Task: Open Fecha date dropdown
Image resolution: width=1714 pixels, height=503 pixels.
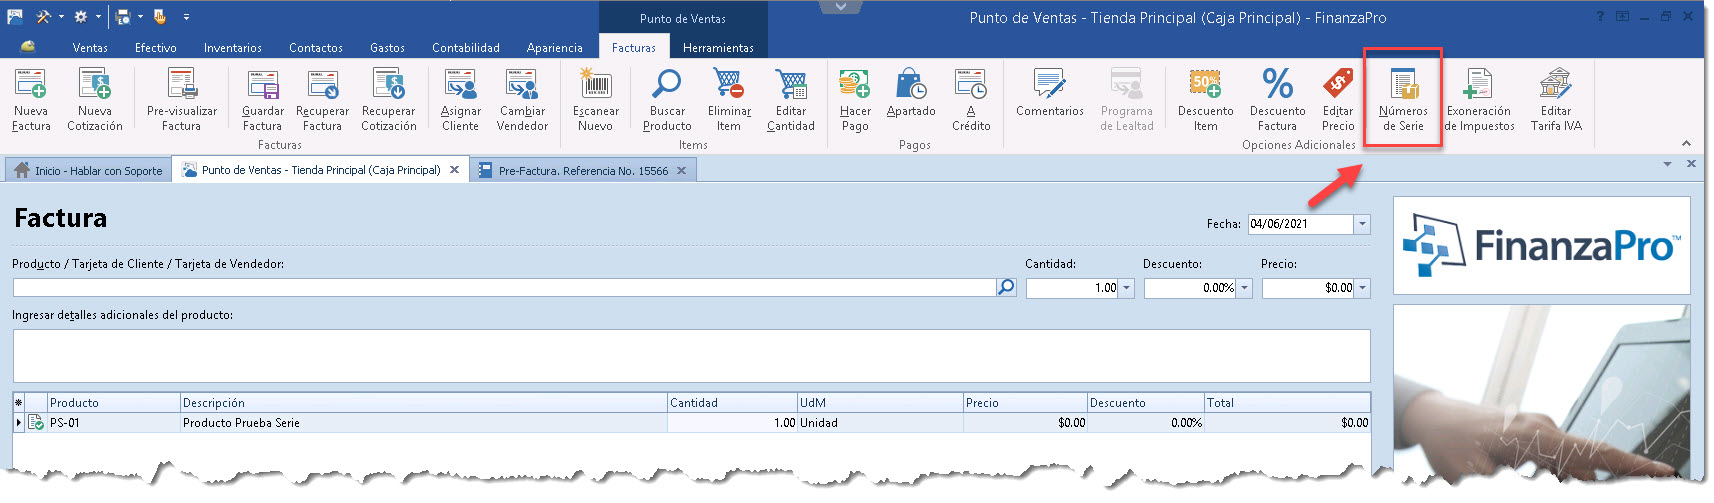Action: [1362, 224]
